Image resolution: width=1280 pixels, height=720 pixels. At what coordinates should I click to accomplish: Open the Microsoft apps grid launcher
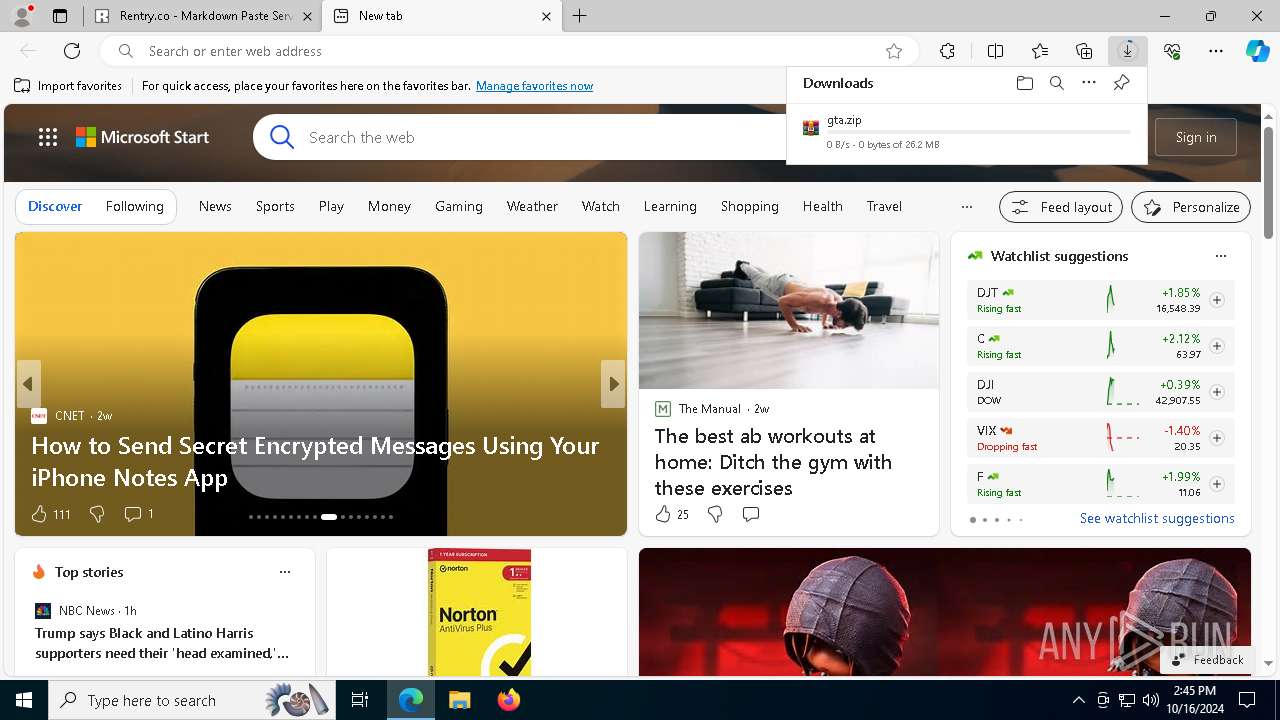47,137
